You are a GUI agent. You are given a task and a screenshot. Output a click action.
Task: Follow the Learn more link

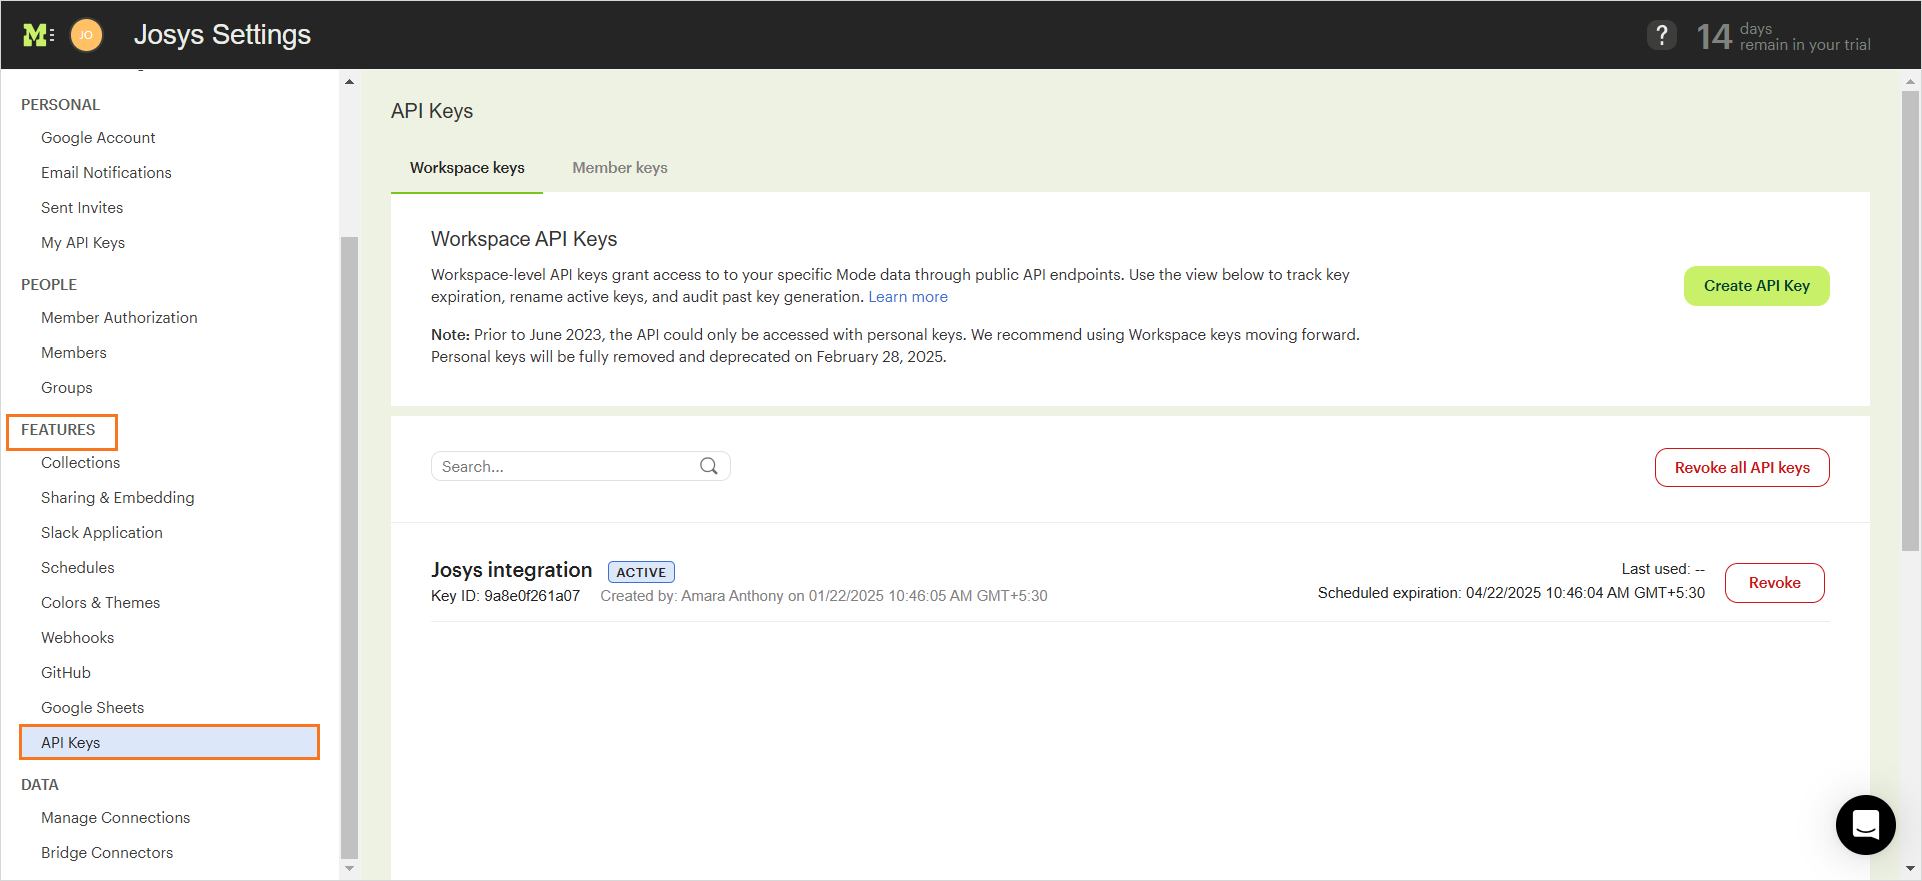click(x=908, y=297)
